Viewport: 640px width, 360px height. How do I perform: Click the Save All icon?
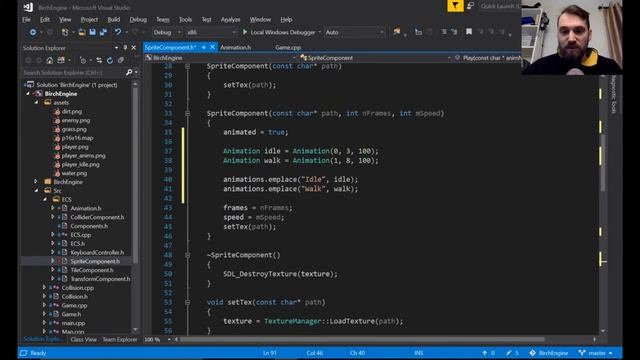tap(103, 32)
